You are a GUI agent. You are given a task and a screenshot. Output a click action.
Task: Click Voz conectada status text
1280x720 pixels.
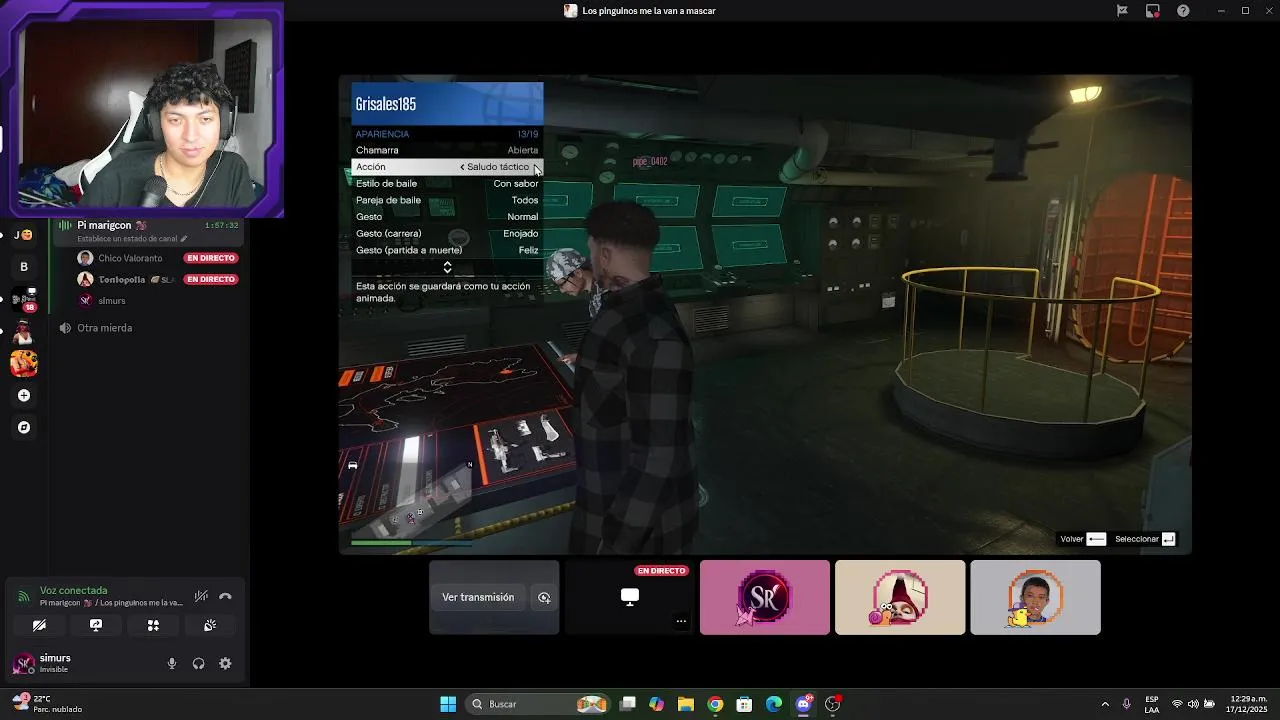tap(73, 590)
